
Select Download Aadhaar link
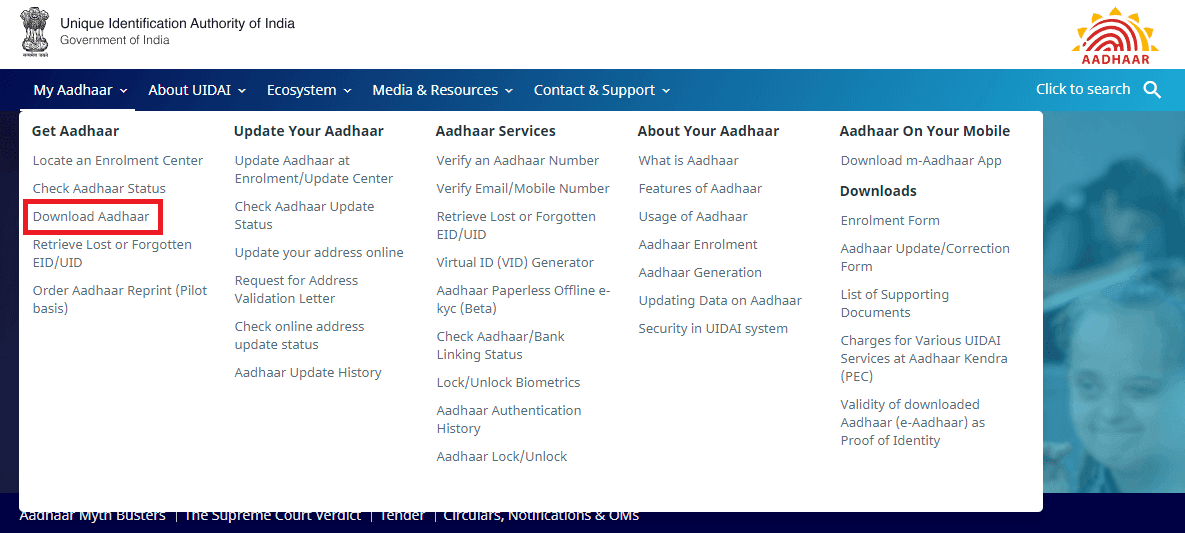[91, 216]
